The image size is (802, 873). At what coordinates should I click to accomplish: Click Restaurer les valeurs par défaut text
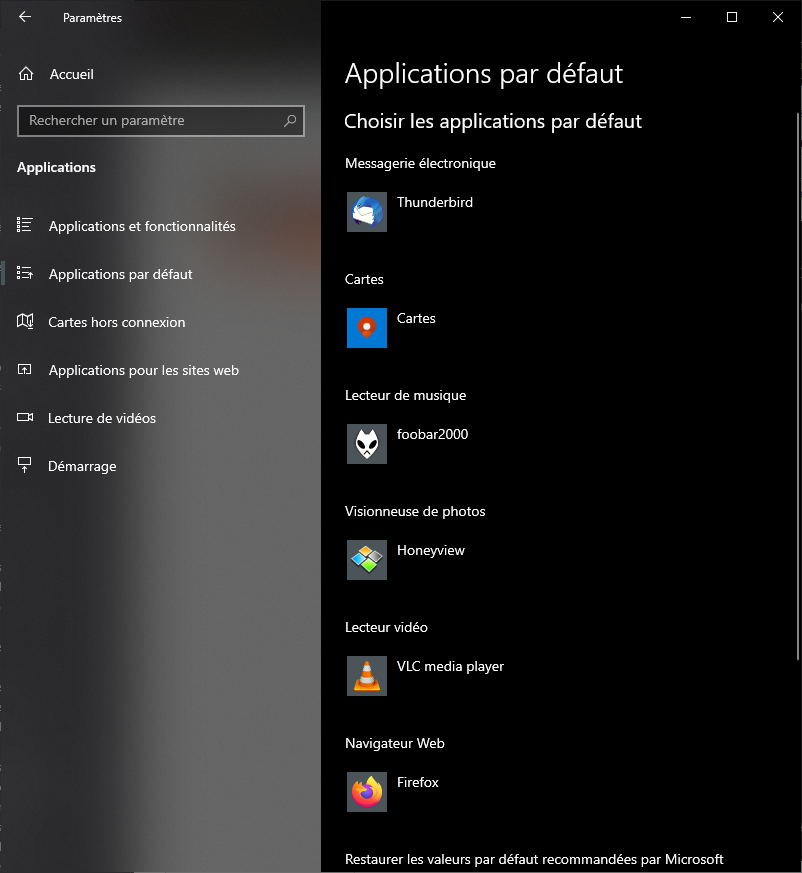click(534, 860)
